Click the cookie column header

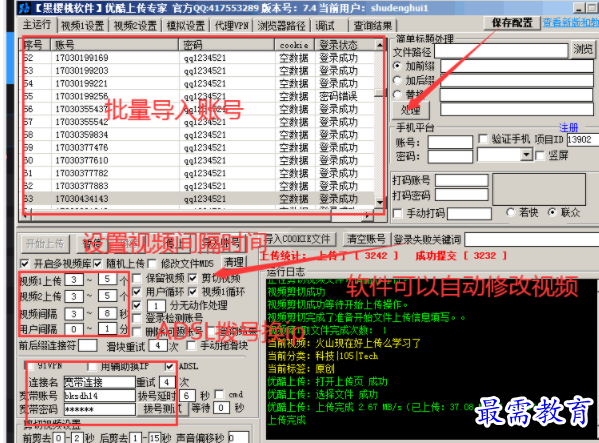pyautogui.click(x=295, y=45)
